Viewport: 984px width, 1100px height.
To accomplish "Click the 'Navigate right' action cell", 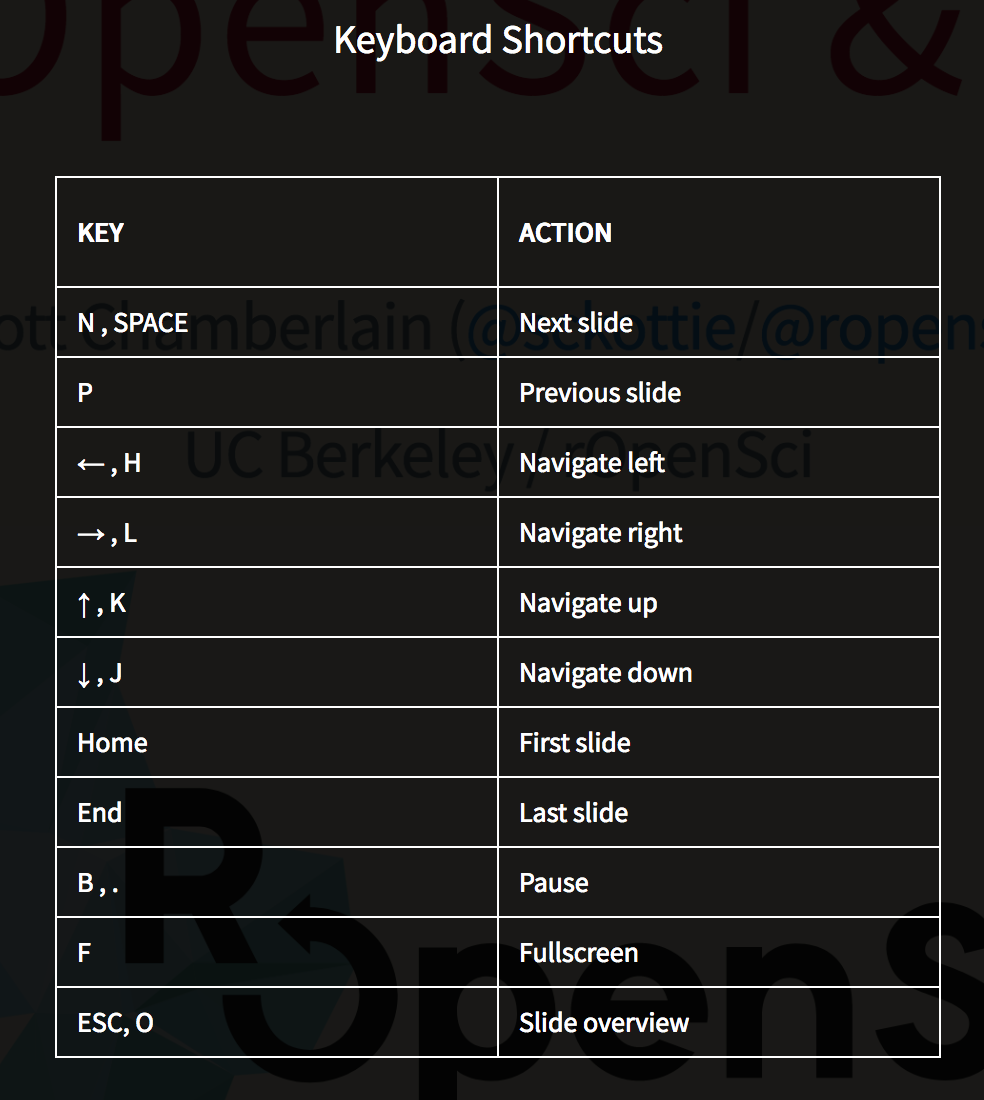I will point(719,532).
